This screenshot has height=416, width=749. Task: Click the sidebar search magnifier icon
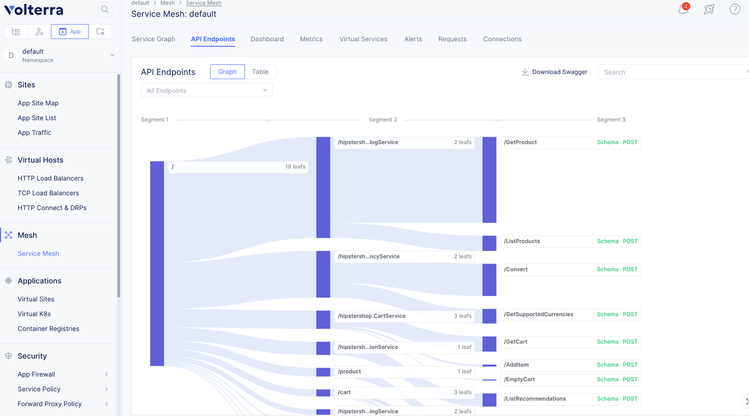pos(105,10)
